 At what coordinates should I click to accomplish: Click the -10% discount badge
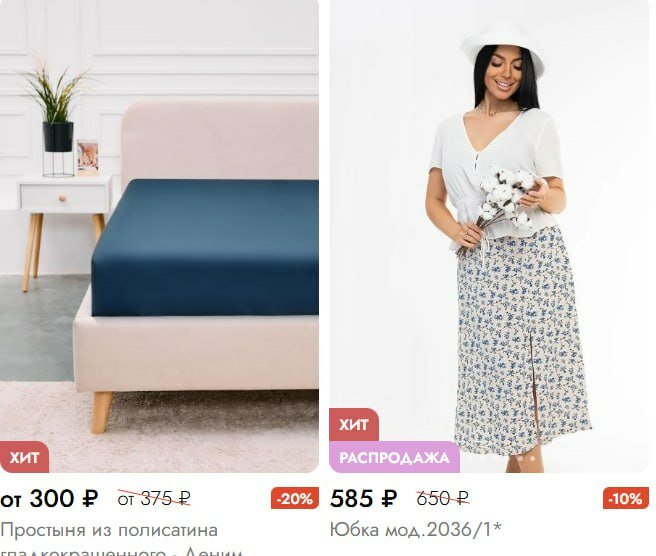point(626,498)
